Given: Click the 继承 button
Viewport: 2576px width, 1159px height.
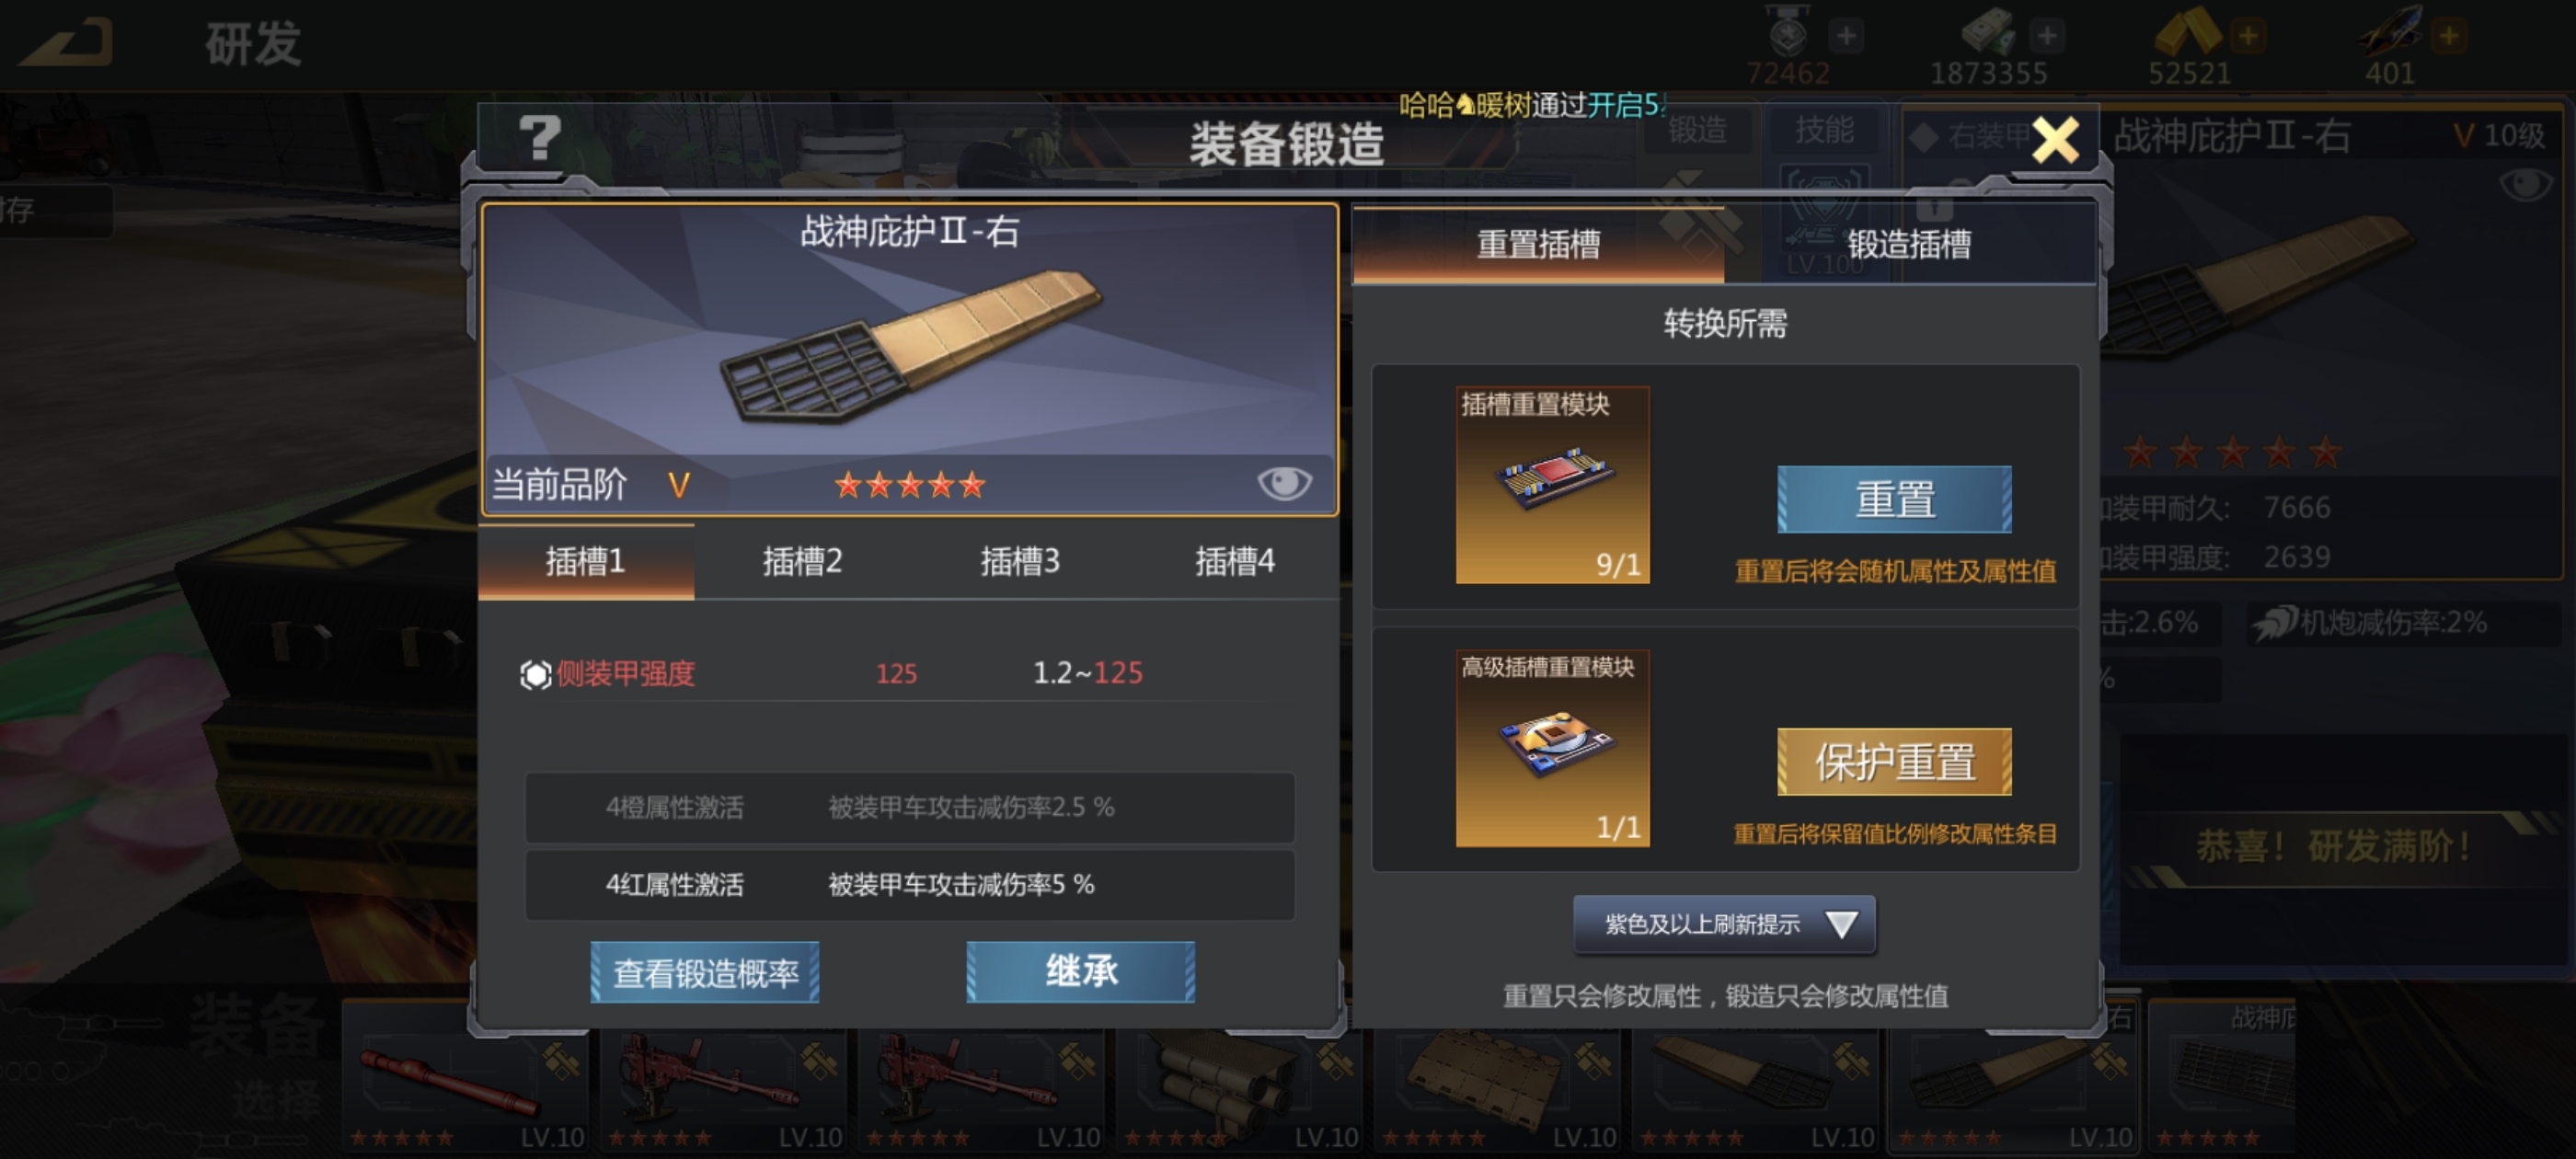Looking at the screenshot, I should [x=1081, y=972].
